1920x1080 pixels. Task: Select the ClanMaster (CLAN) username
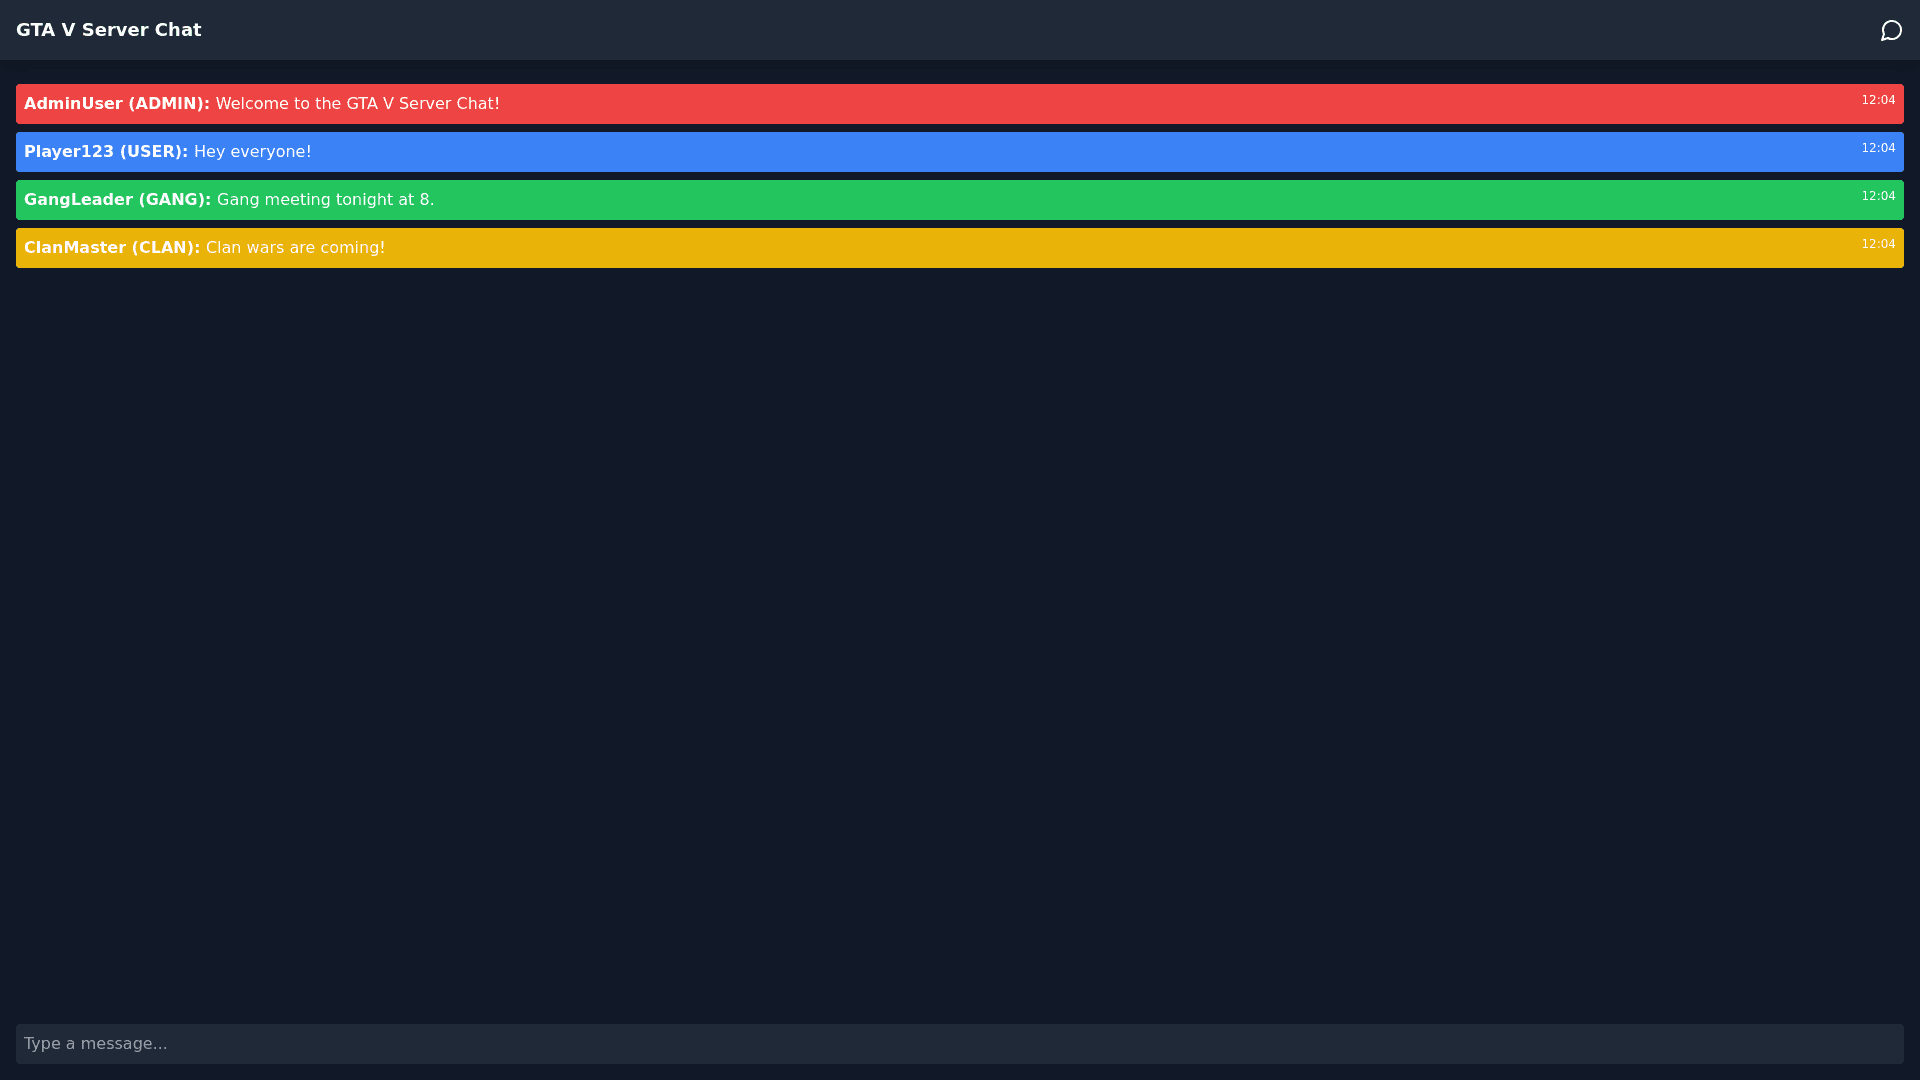click(111, 248)
